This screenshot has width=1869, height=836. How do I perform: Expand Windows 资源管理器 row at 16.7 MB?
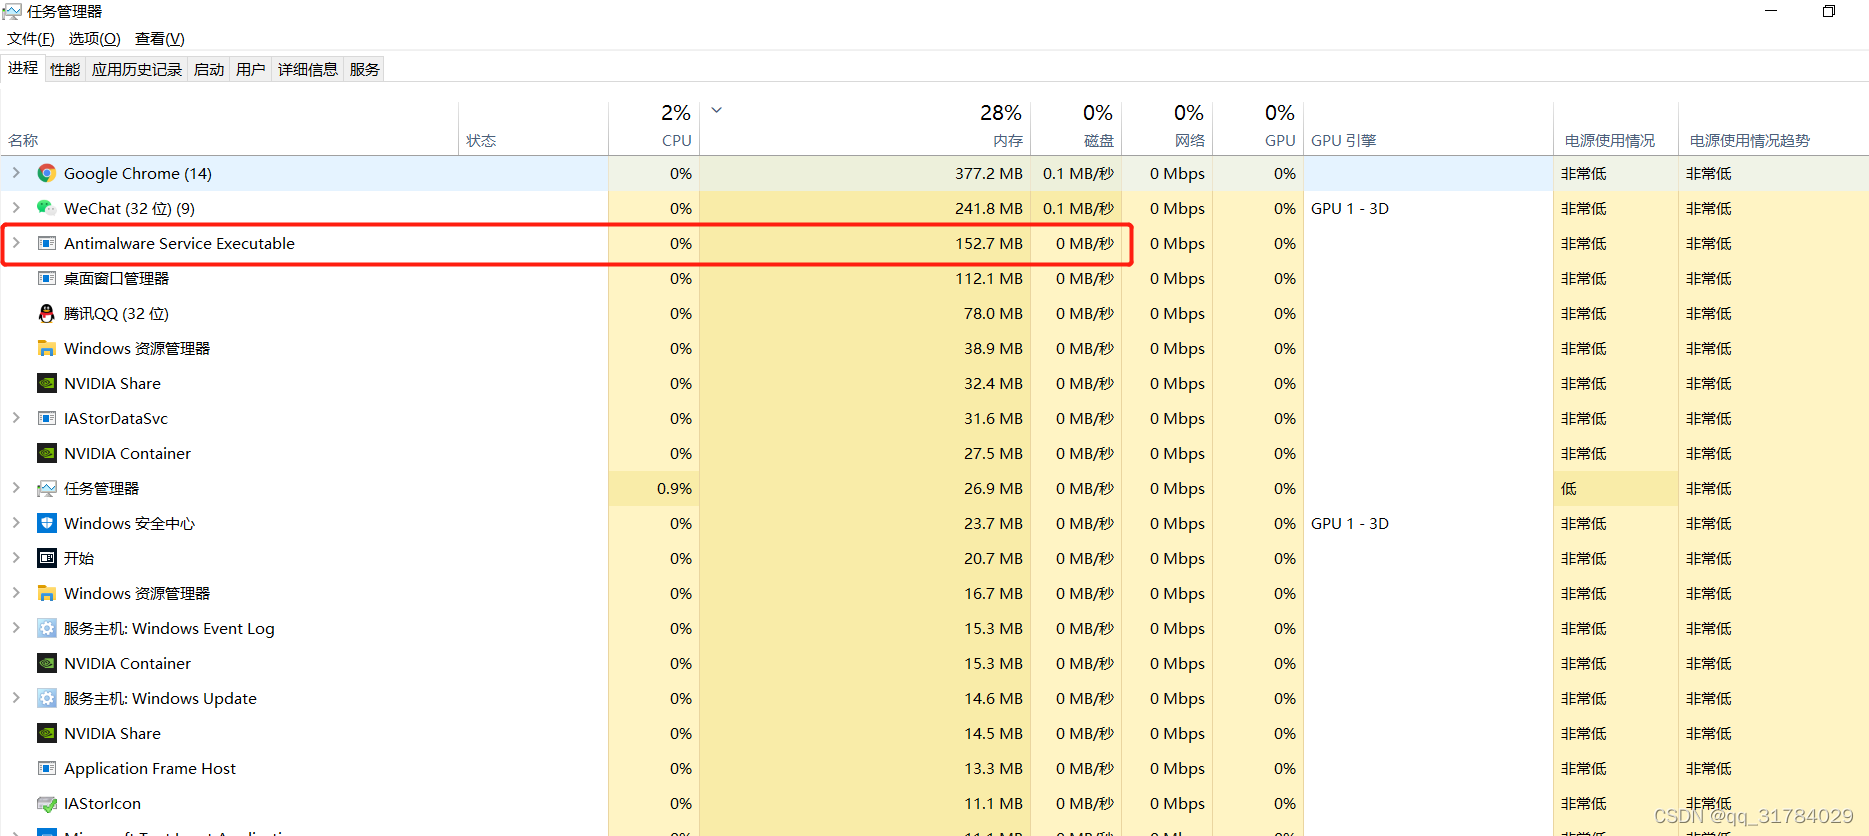[16, 593]
